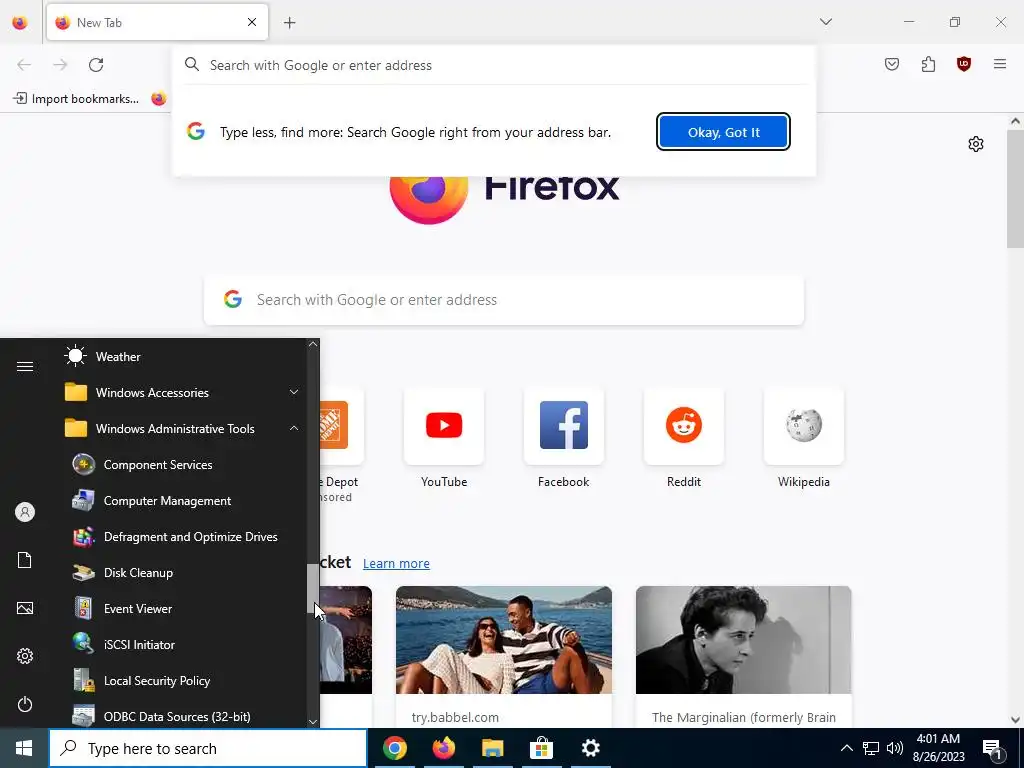Open the network icon in system tray
This screenshot has height=768, width=1024.
871,748
